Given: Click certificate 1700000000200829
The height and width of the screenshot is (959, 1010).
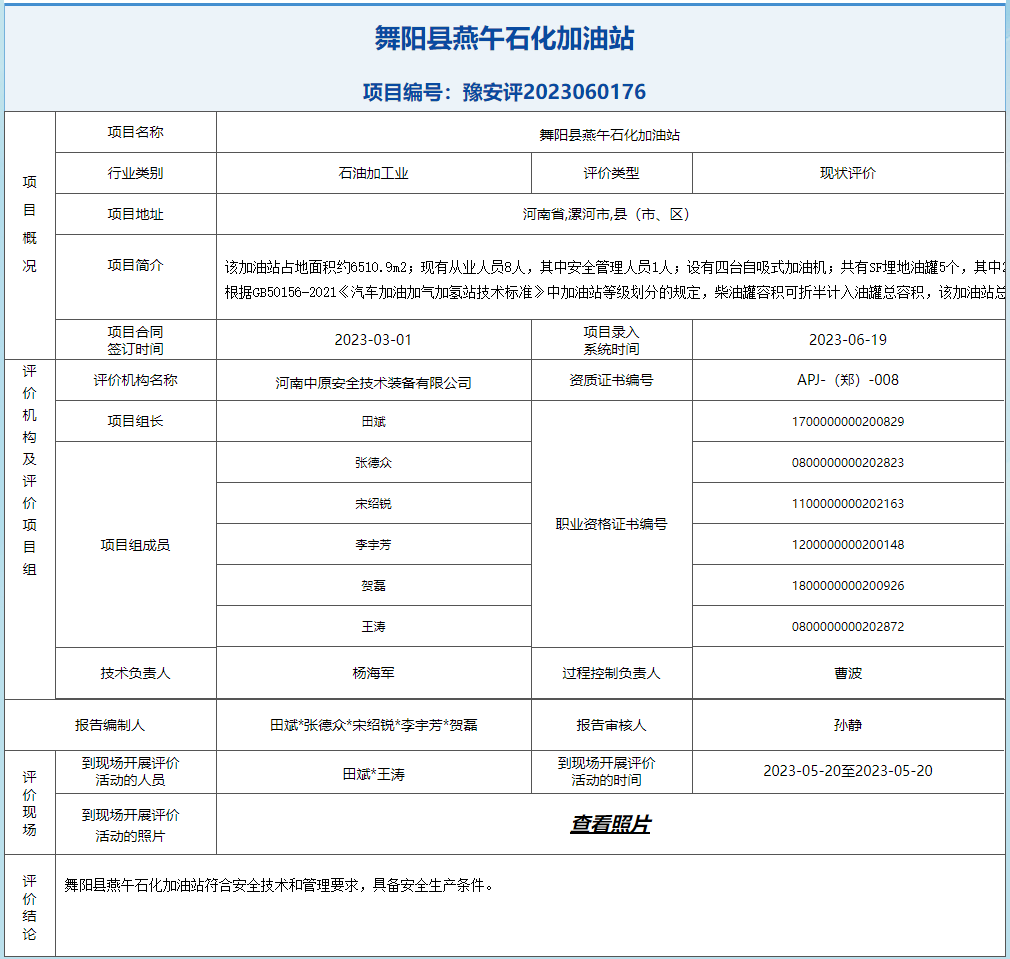Looking at the screenshot, I should click(x=848, y=422).
